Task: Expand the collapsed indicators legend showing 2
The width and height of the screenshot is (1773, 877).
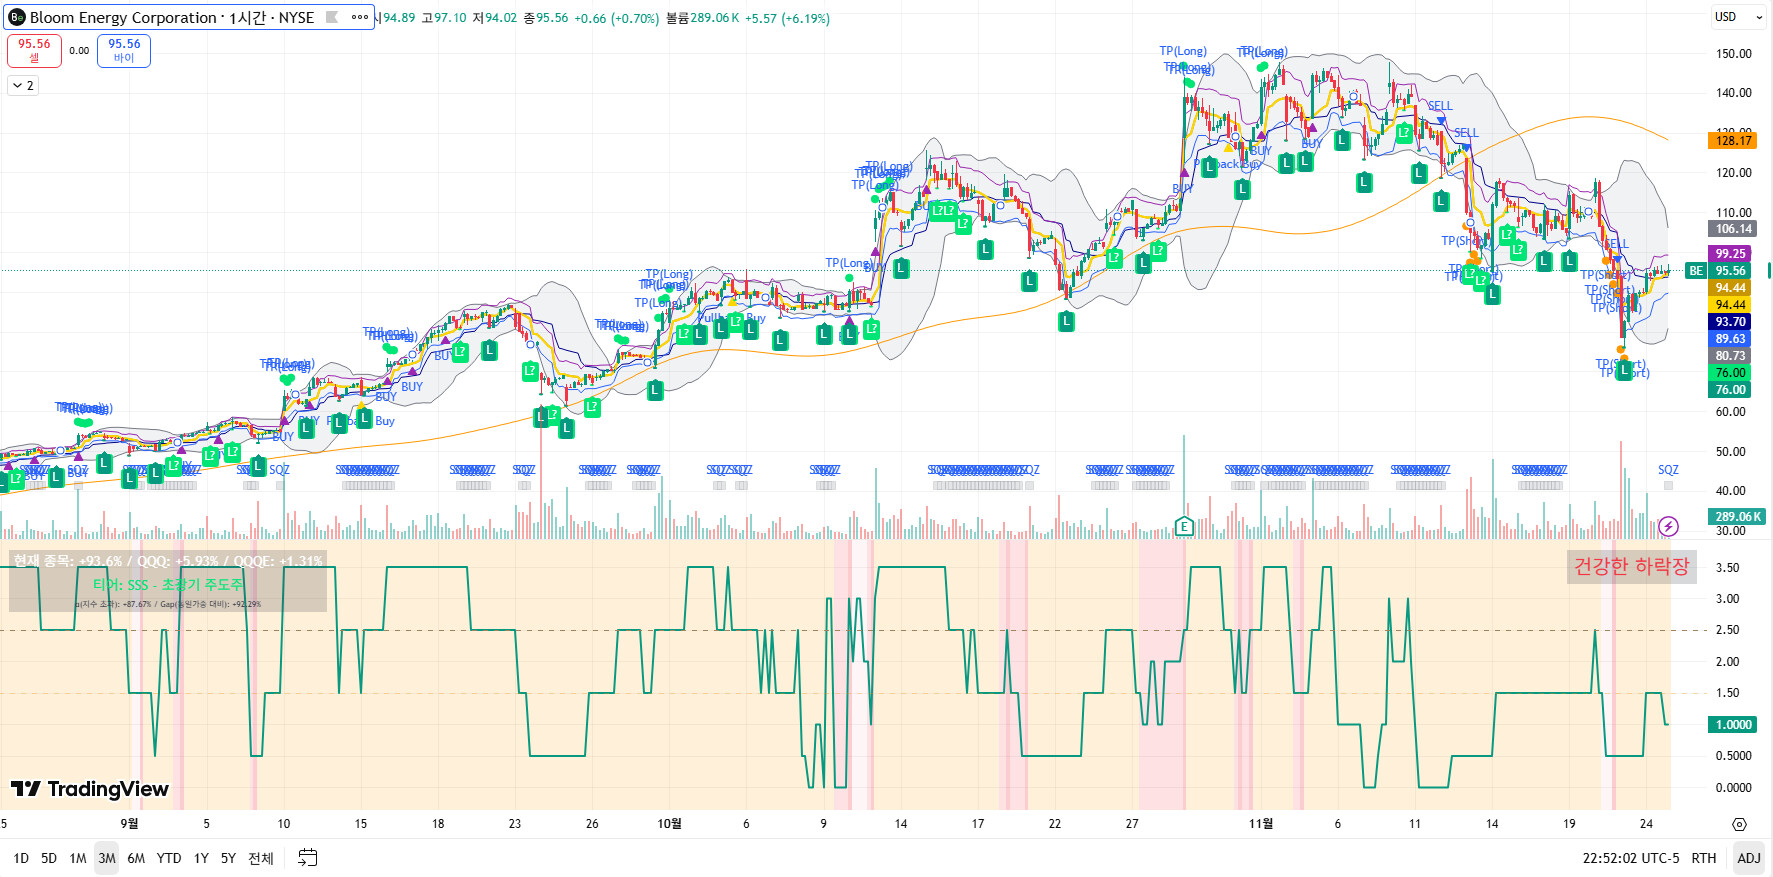Action: 23,86
